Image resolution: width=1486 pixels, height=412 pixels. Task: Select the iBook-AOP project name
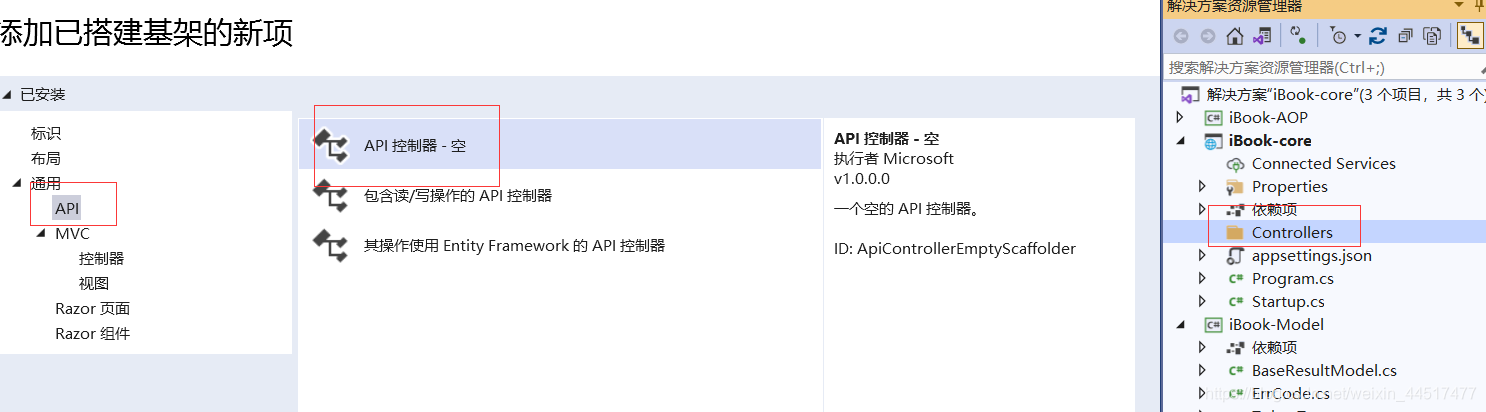coord(1268,118)
